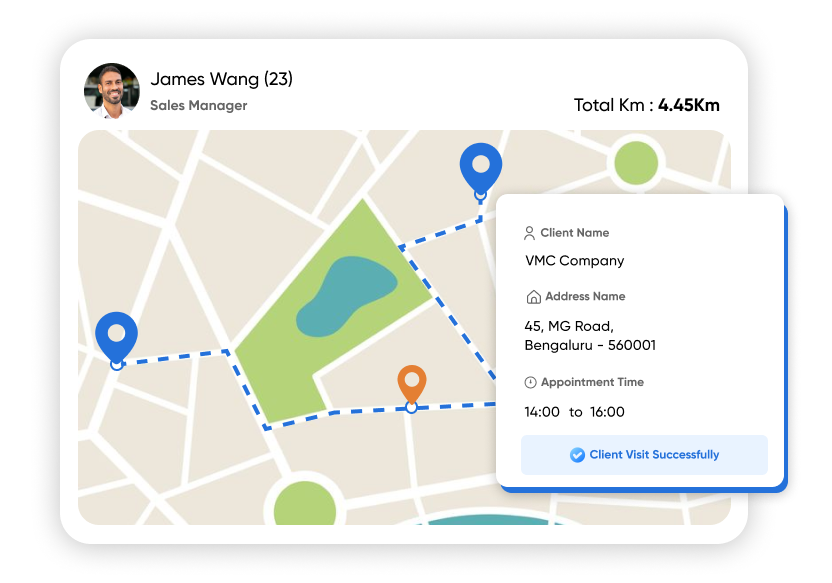Click the Sales Manager role label
The height and width of the screenshot is (583, 832).
(x=198, y=105)
